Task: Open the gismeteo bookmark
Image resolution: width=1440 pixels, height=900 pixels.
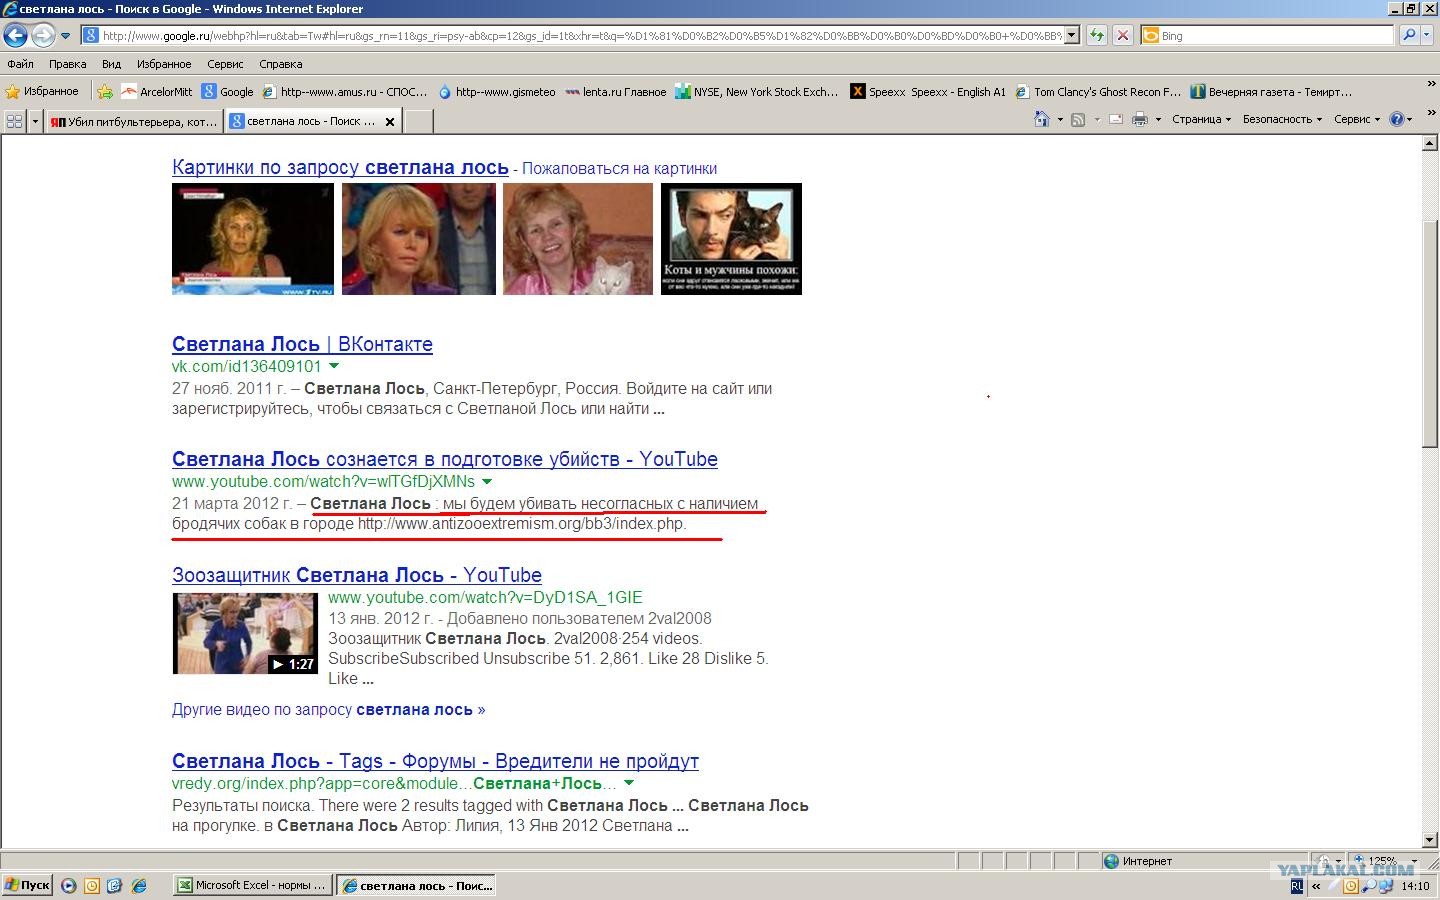Action: [497, 91]
